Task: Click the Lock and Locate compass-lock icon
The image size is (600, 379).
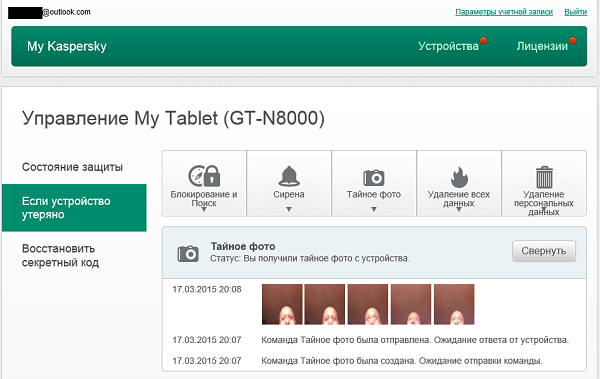Action: pos(204,176)
